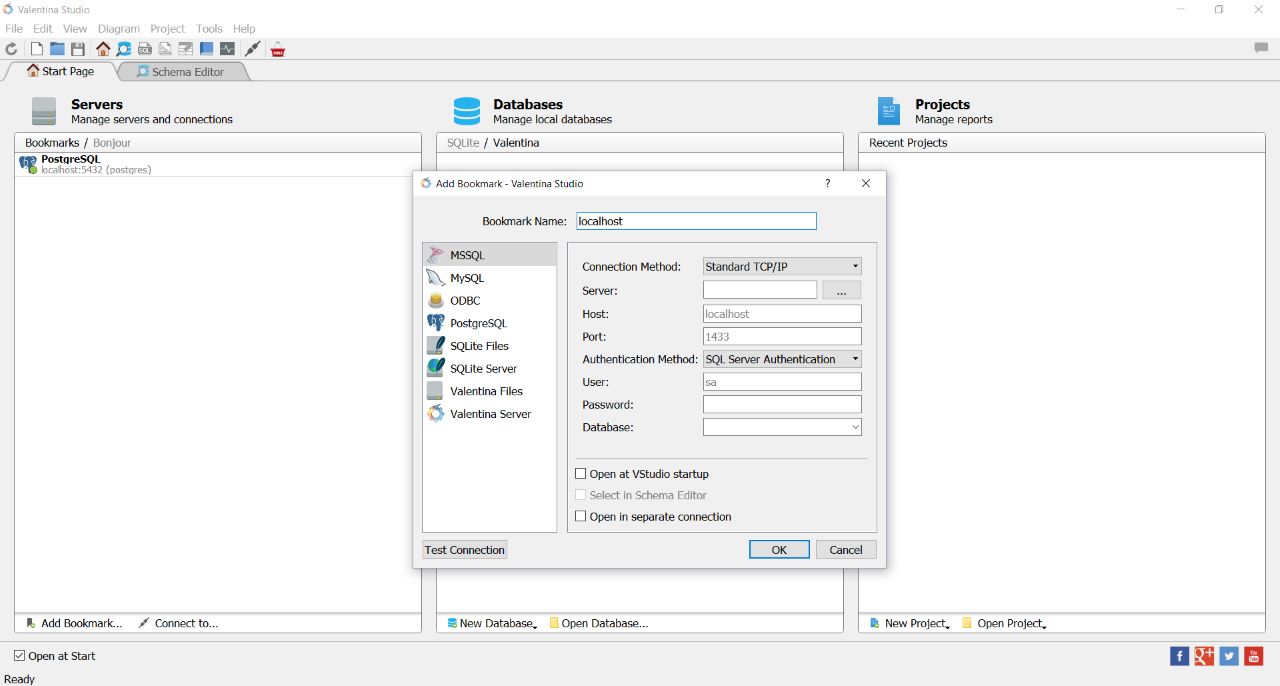The height and width of the screenshot is (686, 1280).
Task: Click the Refresh toolbar icon
Action: 12,49
